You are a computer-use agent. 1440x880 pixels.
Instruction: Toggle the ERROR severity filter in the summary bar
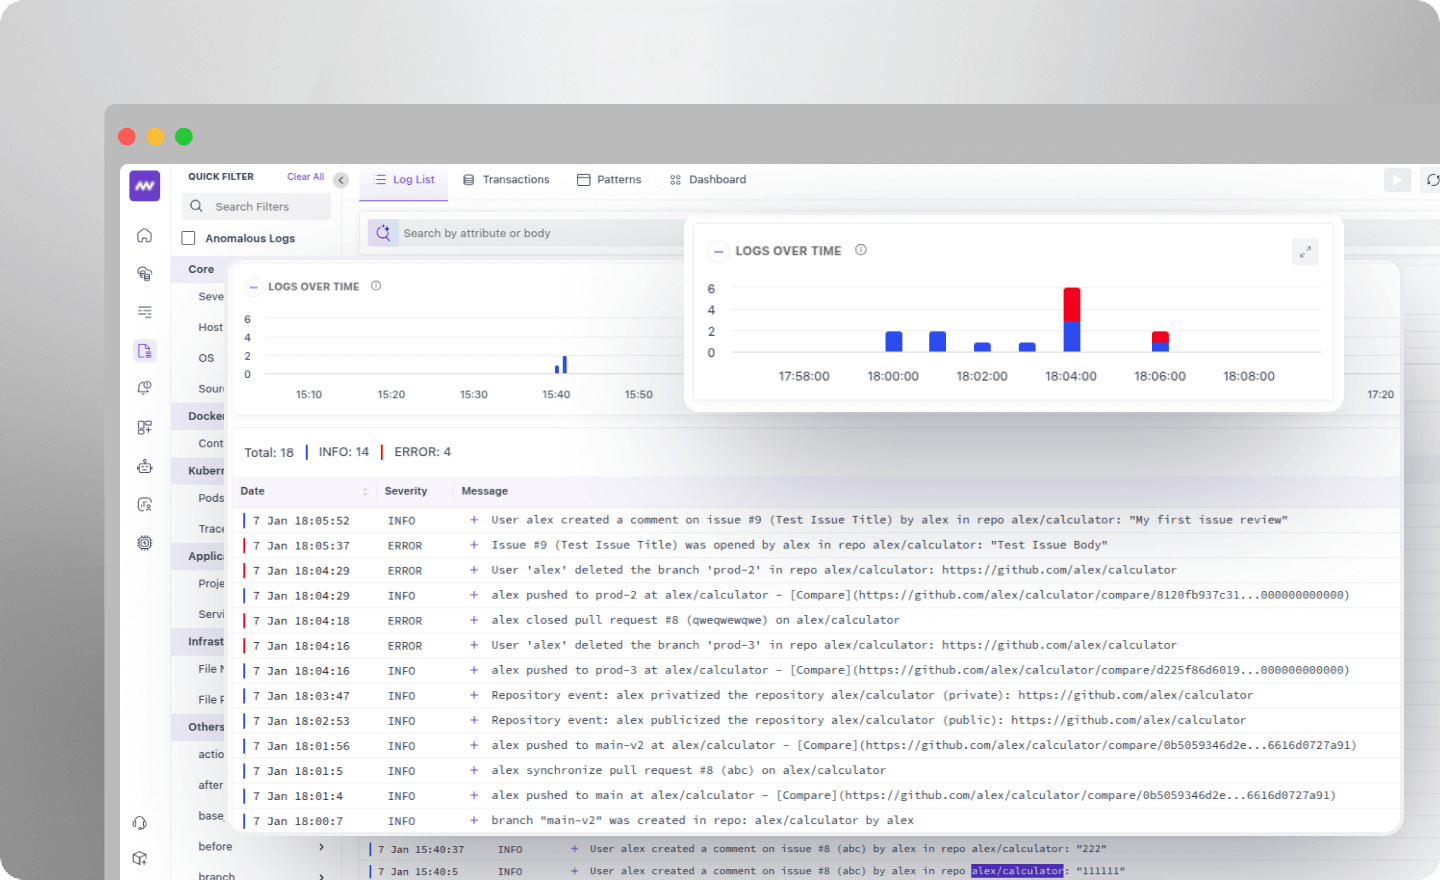[x=422, y=451]
